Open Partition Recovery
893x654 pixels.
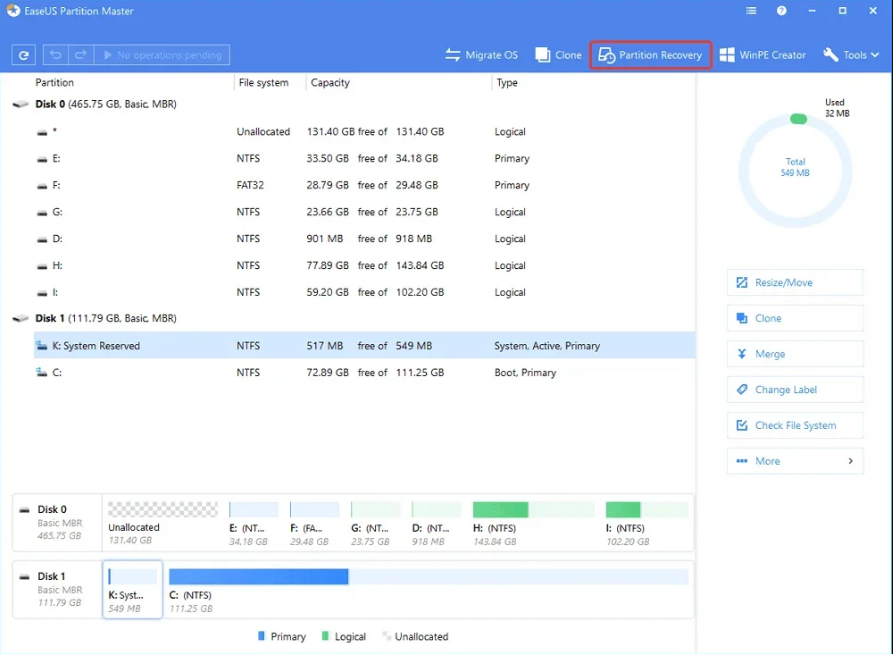point(650,55)
